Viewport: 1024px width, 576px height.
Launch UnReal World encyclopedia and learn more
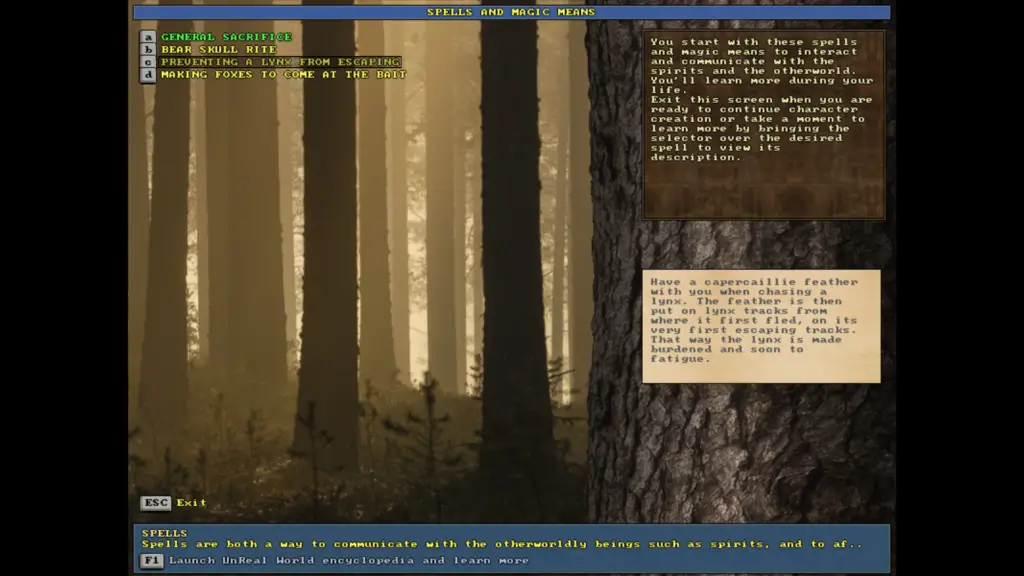349,560
